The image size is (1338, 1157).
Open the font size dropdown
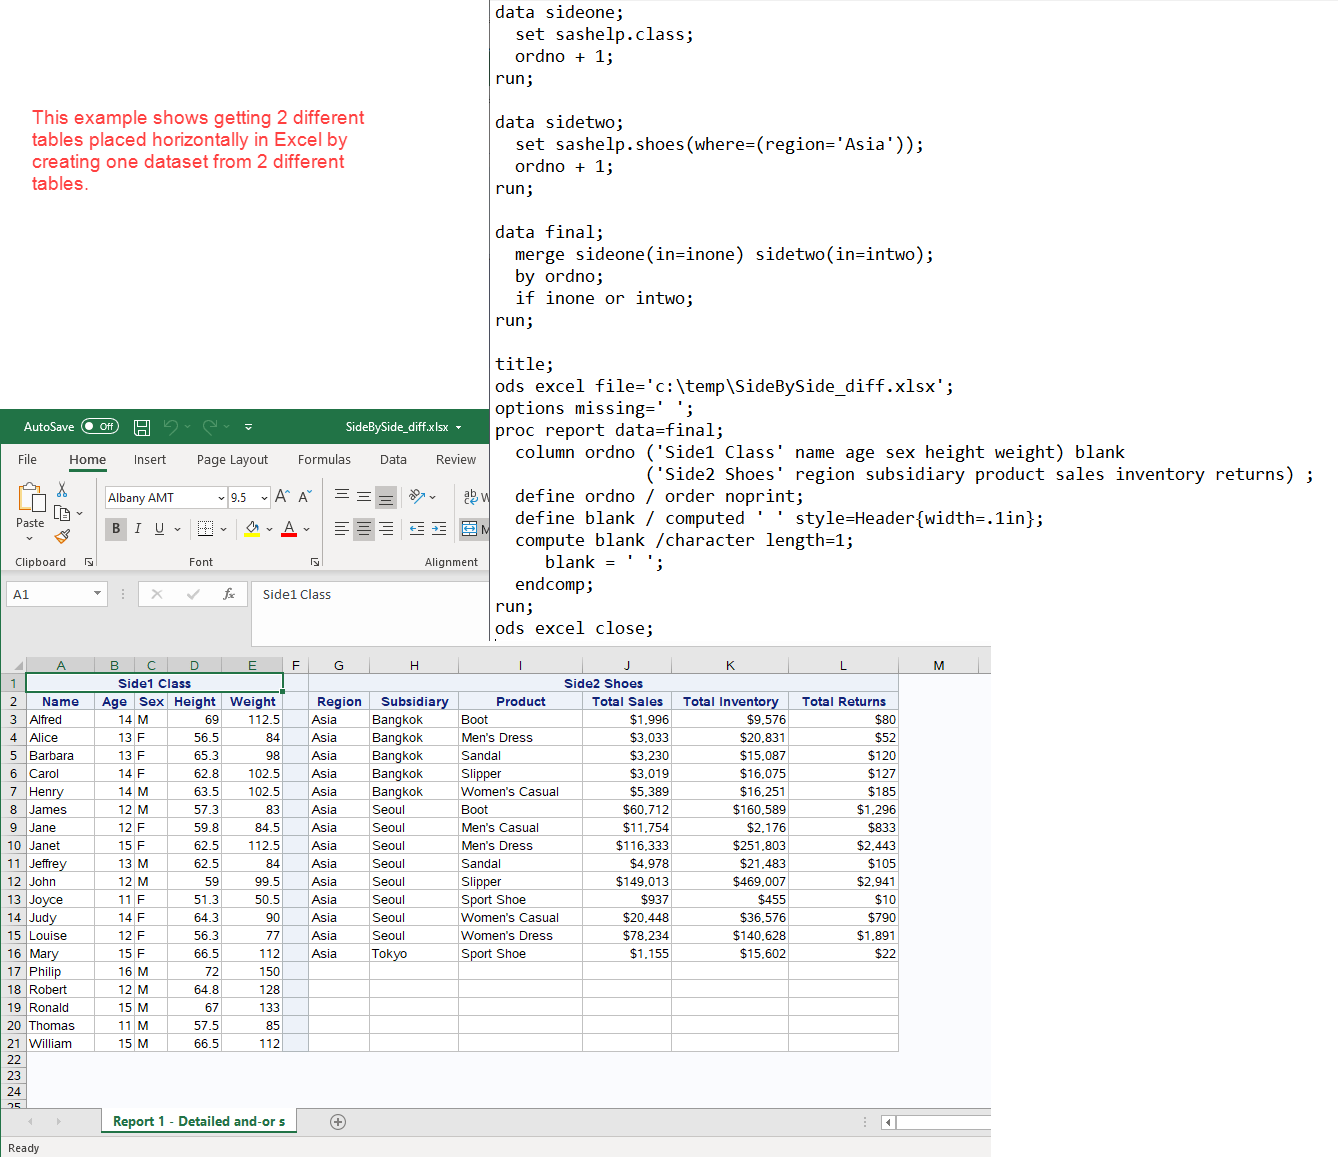pos(264,497)
